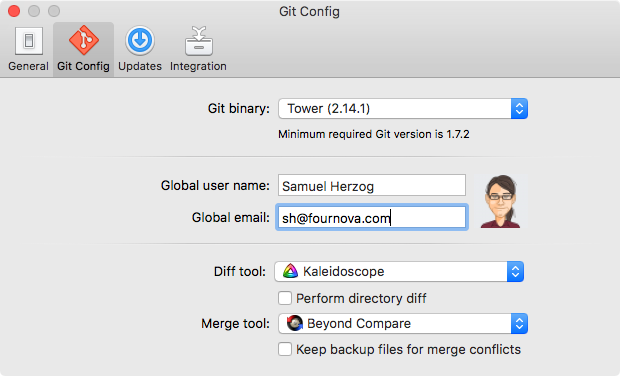The width and height of the screenshot is (620, 376).
Task: Click the Kaleidoscope app icon in Diff tool
Action: [290, 271]
